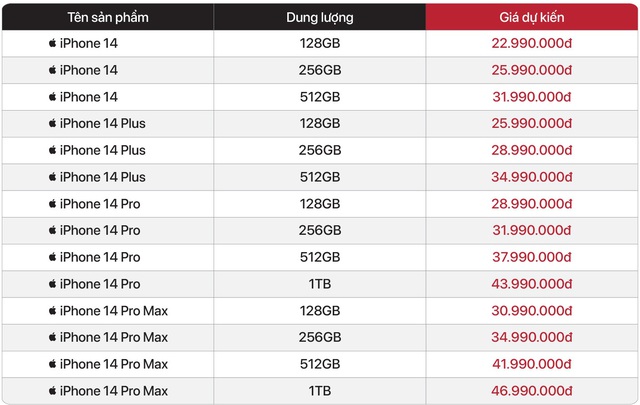Click Apple logo in iPhone 14 Pro 1TB row
The width and height of the screenshot is (640, 405).
(52, 284)
